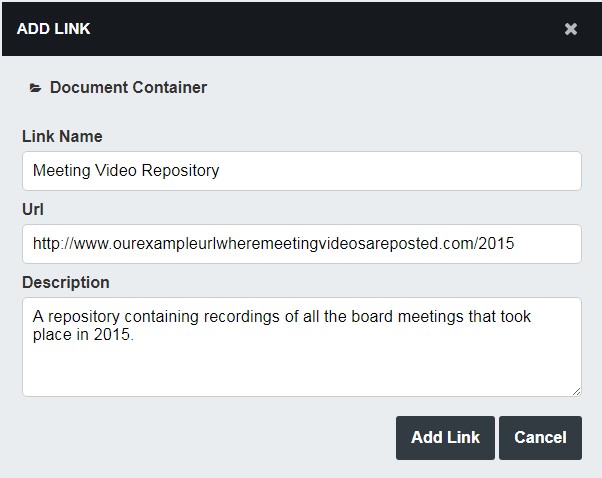Image resolution: width=602 pixels, height=478 pixels.
Task: Select the Document Container label
Action: 128,87
